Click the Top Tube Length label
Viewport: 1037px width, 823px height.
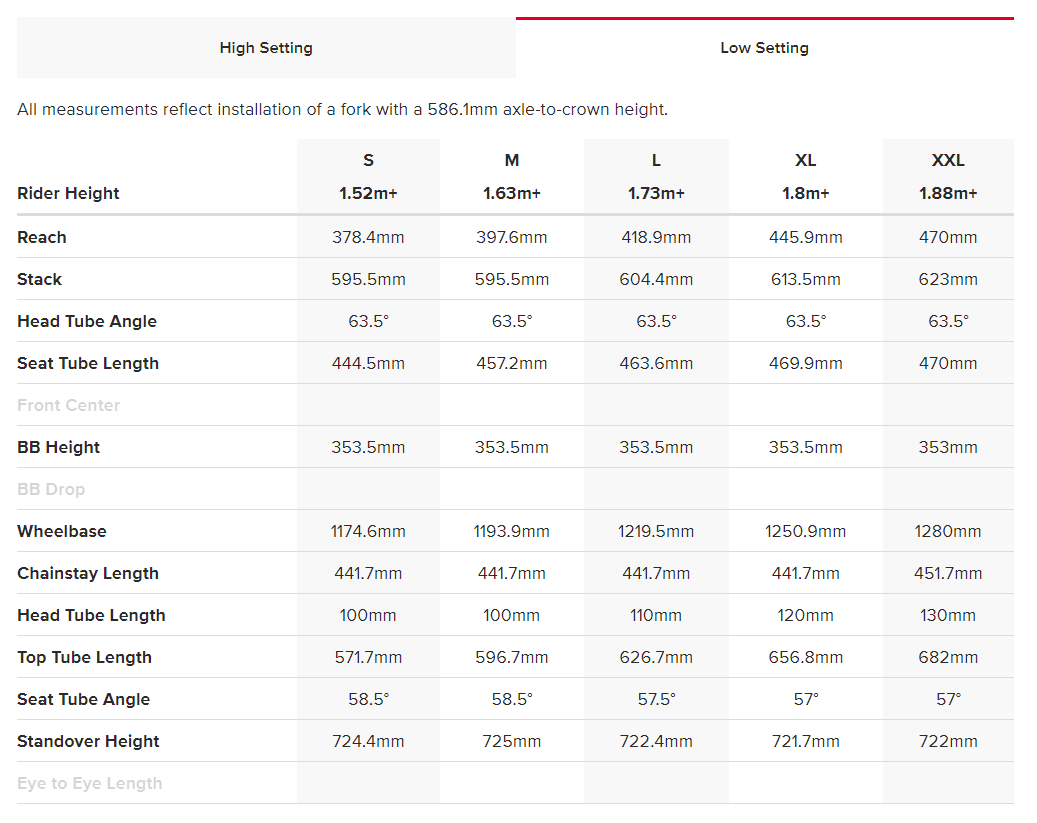coord(85,657)
